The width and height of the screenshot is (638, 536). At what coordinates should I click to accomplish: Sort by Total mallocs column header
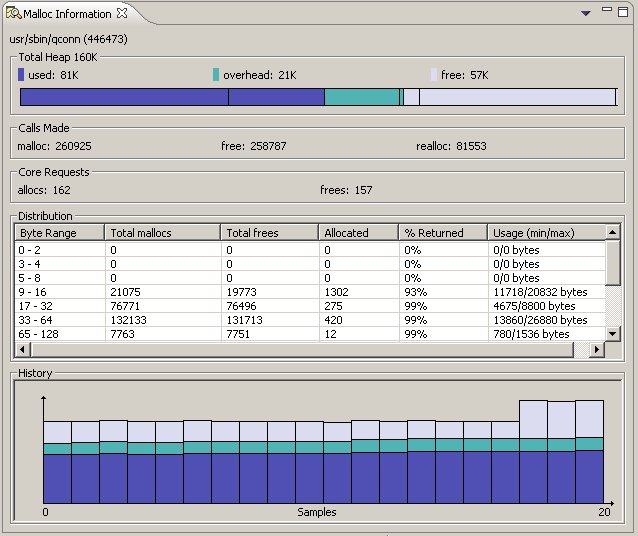click(162, 233)
